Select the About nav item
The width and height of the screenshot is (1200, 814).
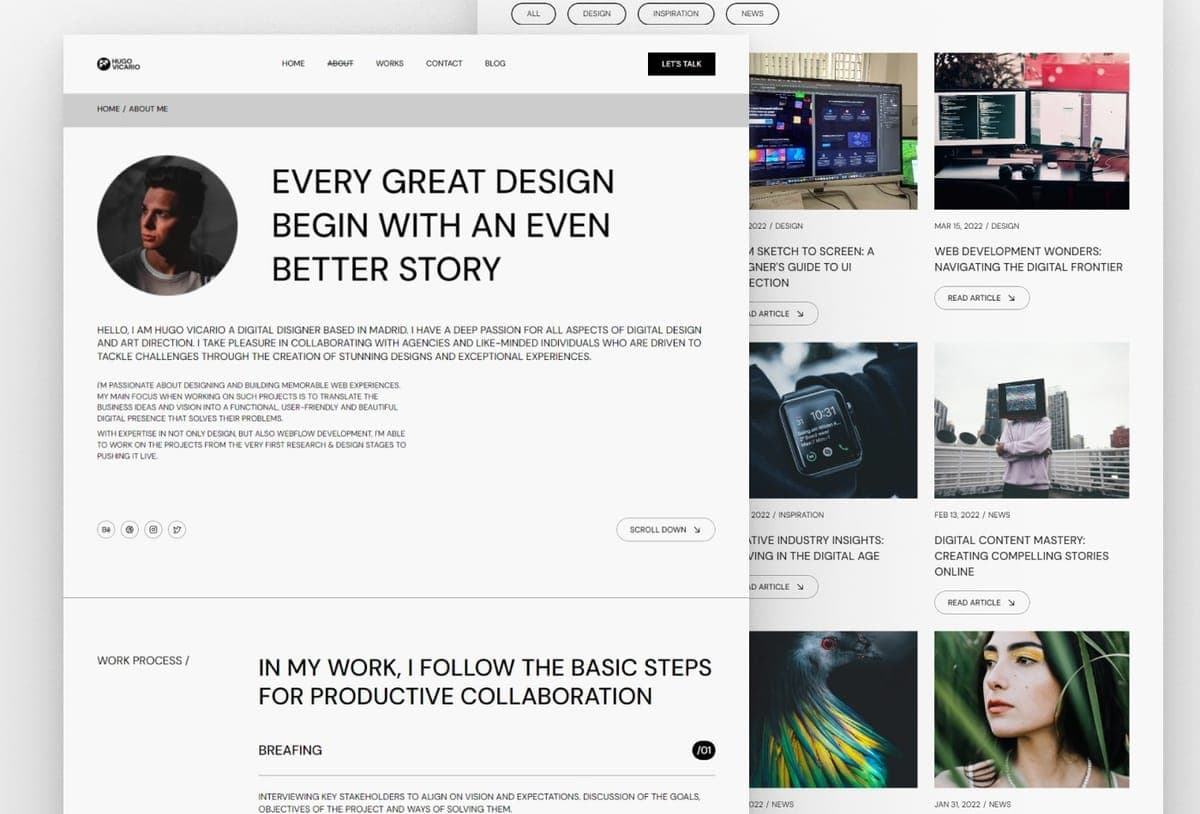click(340, 64)
